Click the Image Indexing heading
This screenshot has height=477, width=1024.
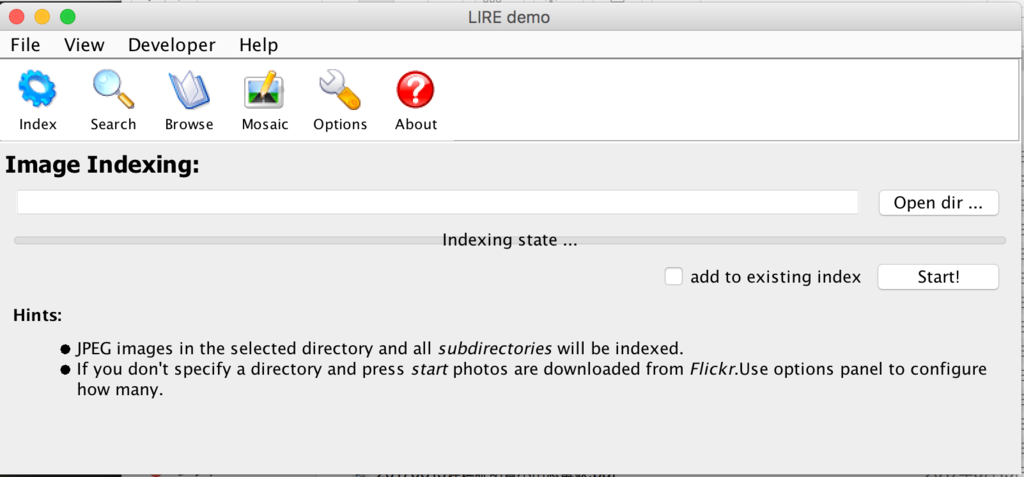(103, 166)
